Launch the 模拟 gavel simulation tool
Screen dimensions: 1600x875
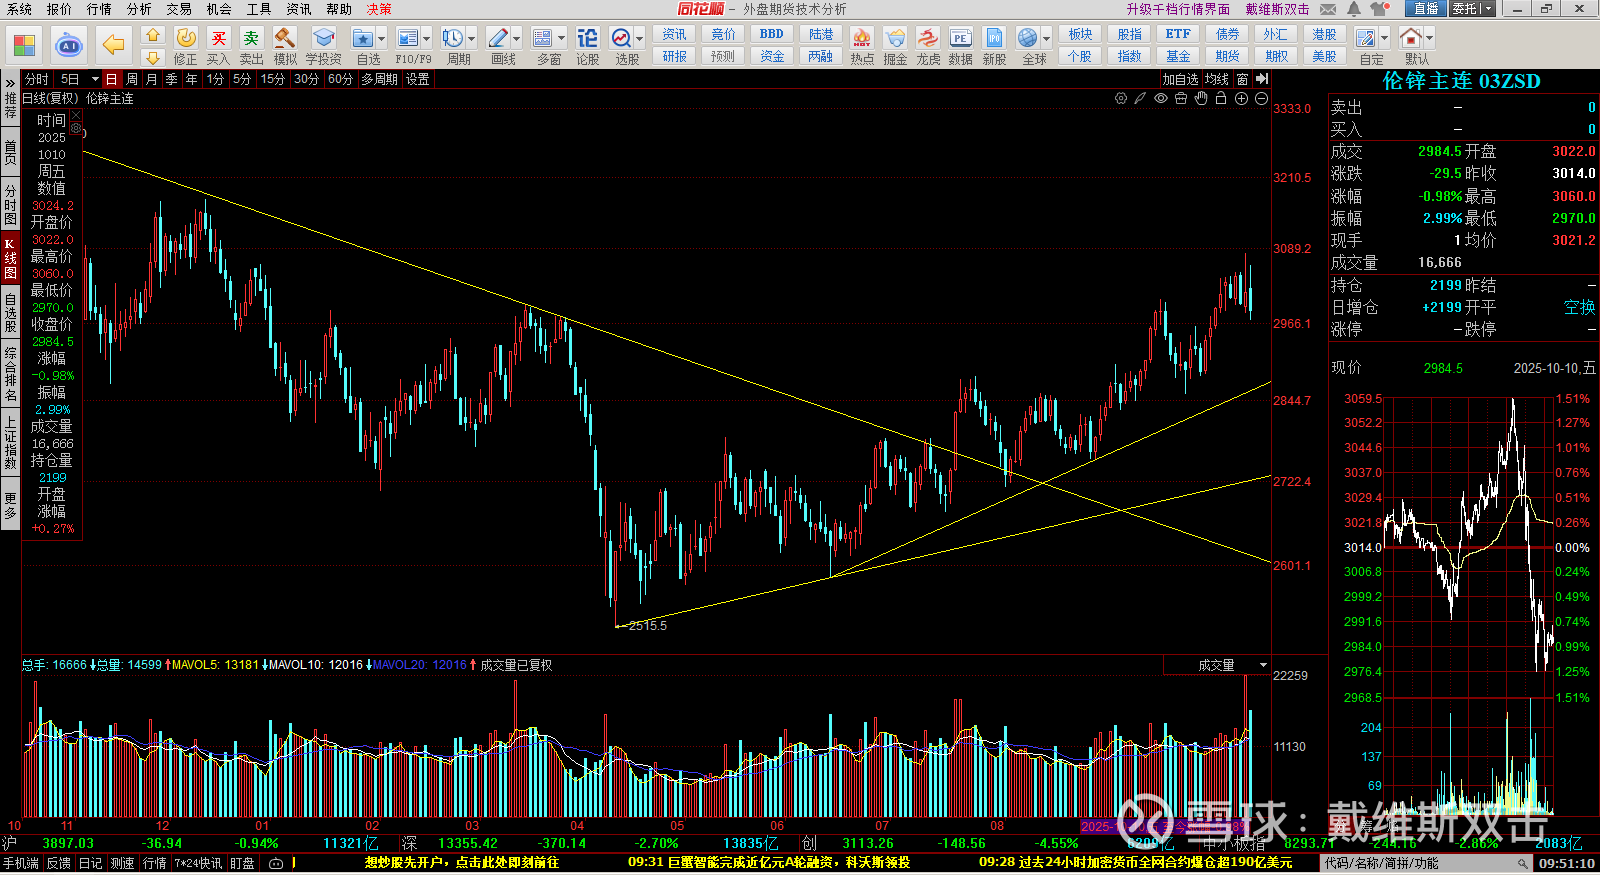click(x=285, y=46)
